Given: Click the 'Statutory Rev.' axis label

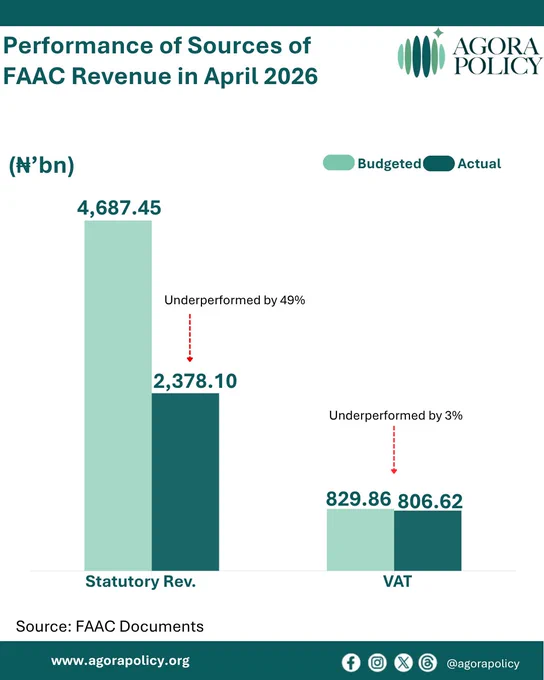Looking at the screenshot, I should [141, 581].
